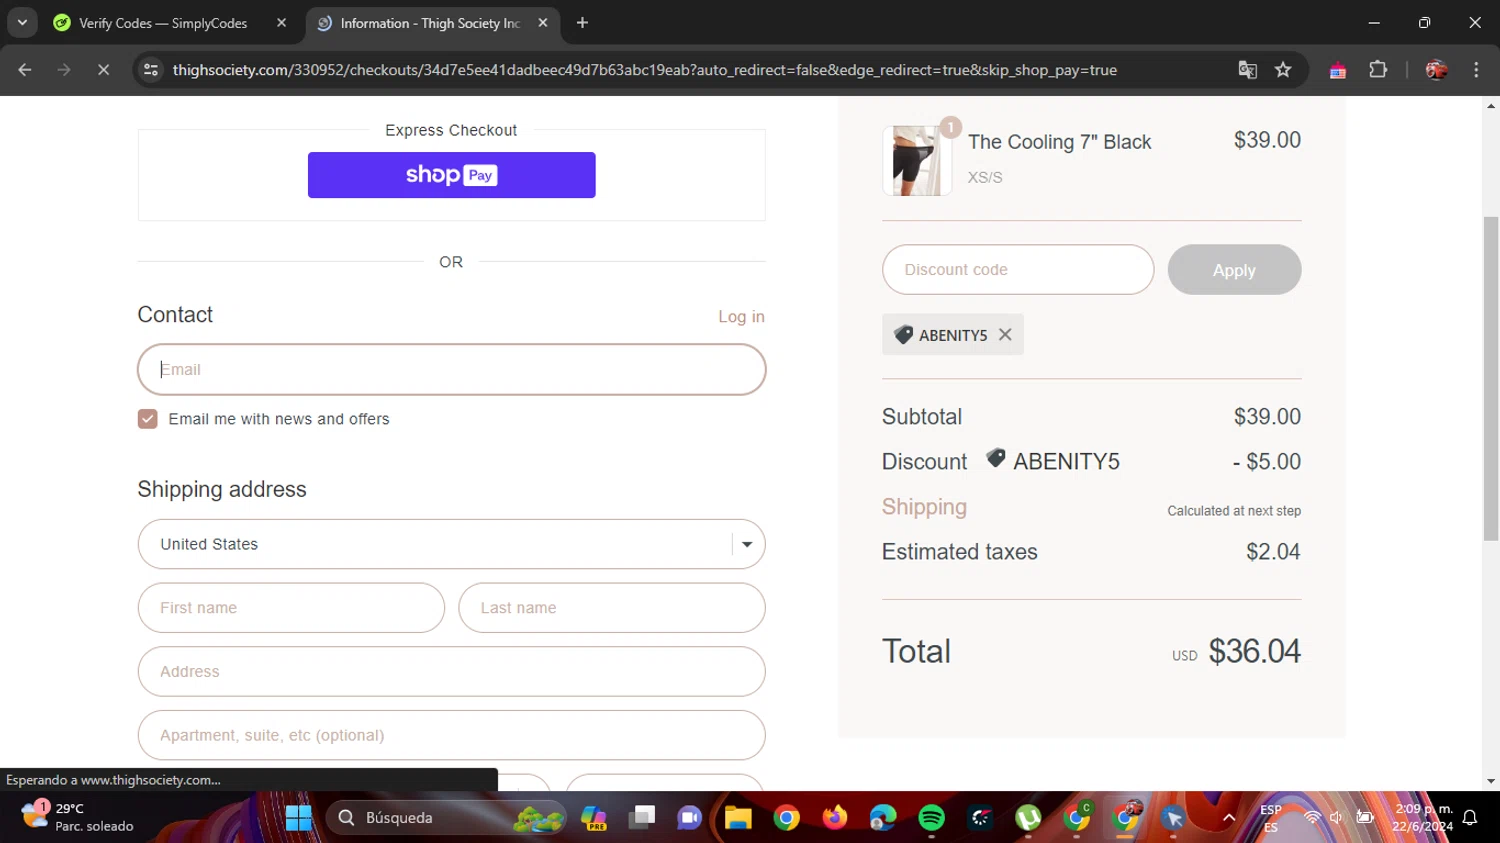Open the Windows Start menu

click(298, 818)
